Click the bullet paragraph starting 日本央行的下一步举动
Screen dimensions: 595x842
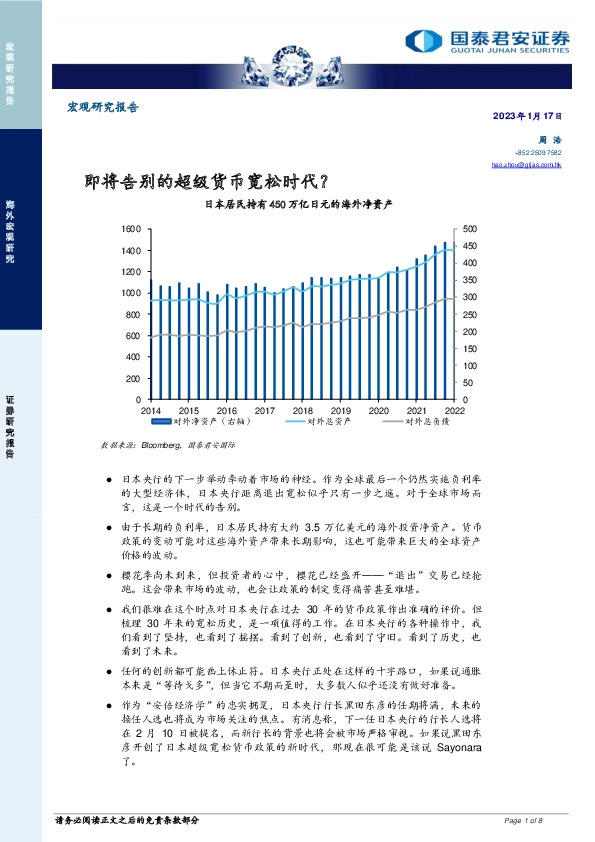(301, 493)
